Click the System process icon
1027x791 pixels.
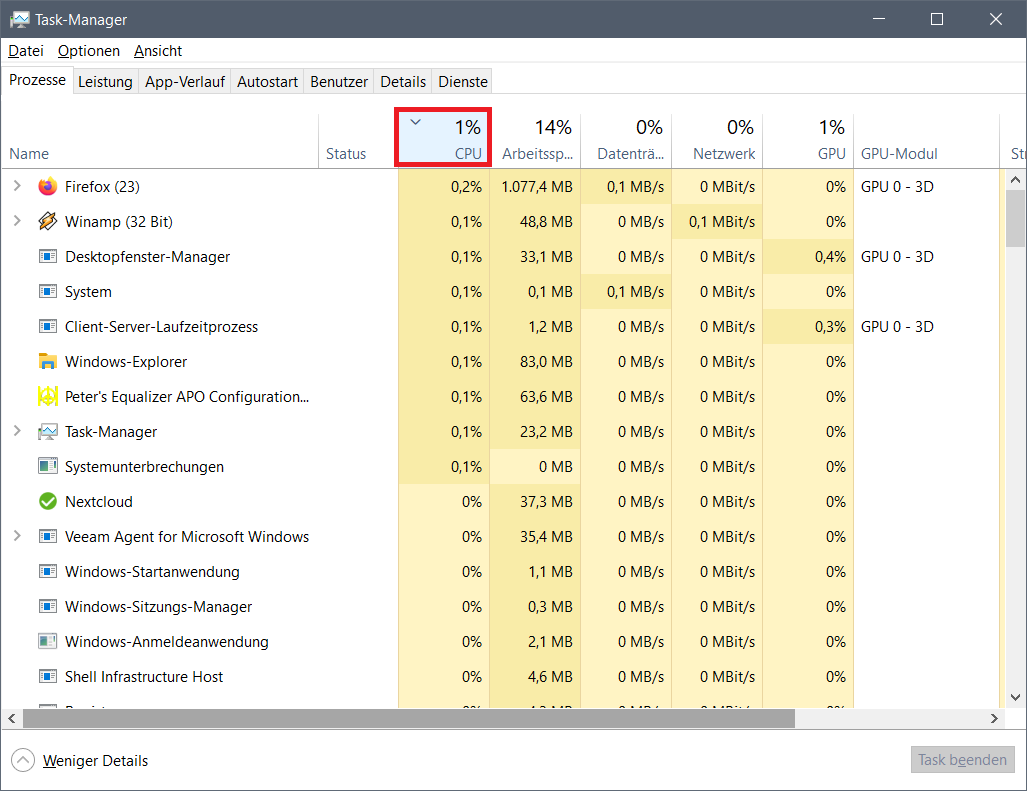(x=48, y=291)
